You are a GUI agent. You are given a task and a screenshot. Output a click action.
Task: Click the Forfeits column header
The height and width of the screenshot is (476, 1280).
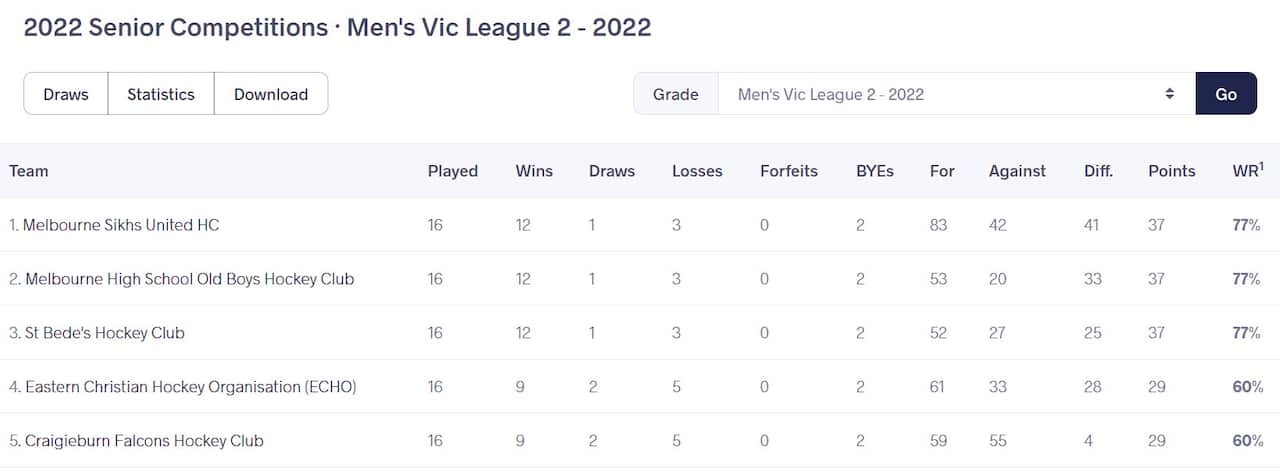tap(788, 171)
